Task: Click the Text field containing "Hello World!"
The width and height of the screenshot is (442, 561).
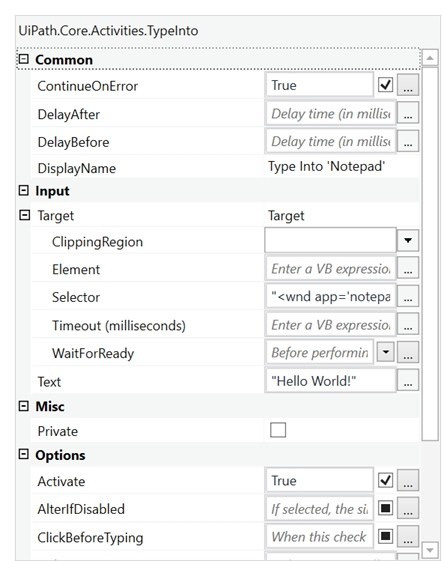Action: (x=331, y=381)
